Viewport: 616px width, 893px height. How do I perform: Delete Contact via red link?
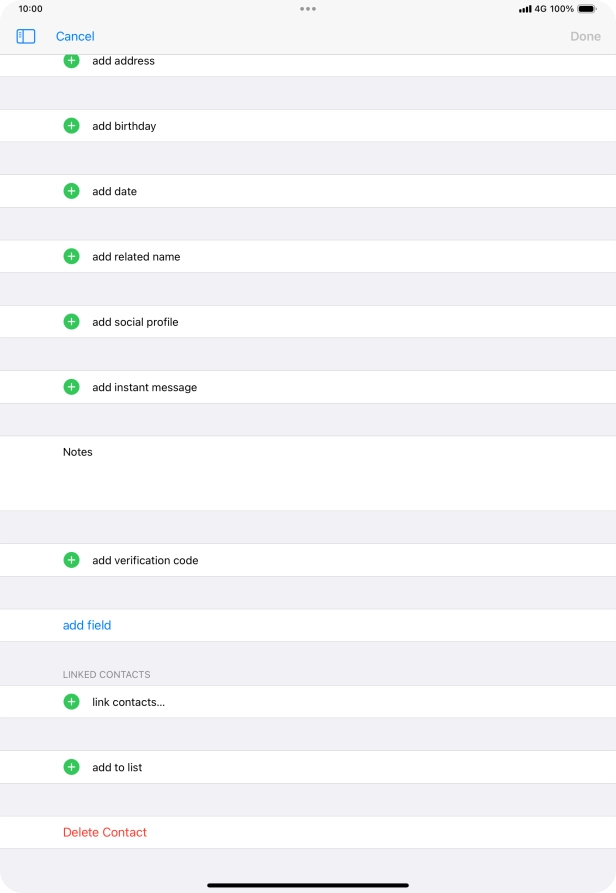(105, 832)
